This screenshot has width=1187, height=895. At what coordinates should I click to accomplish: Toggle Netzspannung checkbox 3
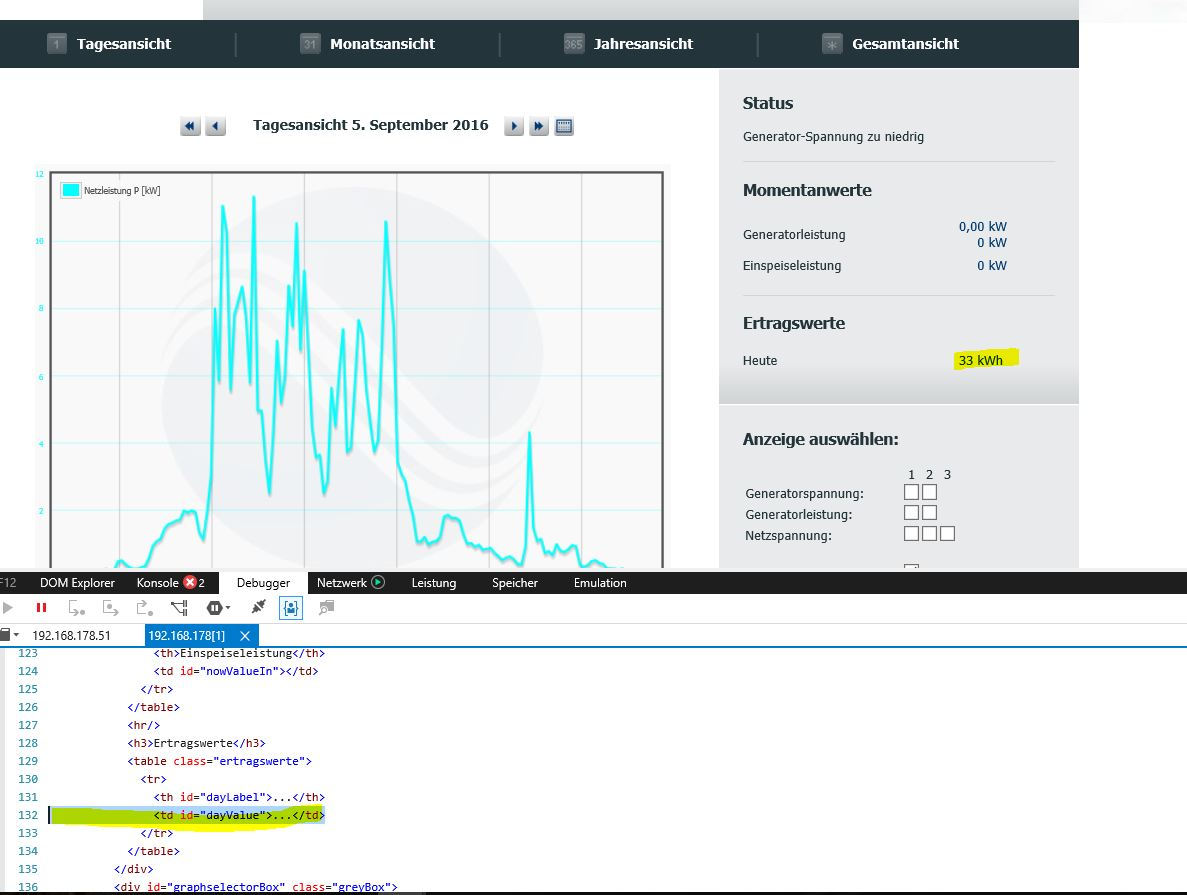(x=947, y=534)
